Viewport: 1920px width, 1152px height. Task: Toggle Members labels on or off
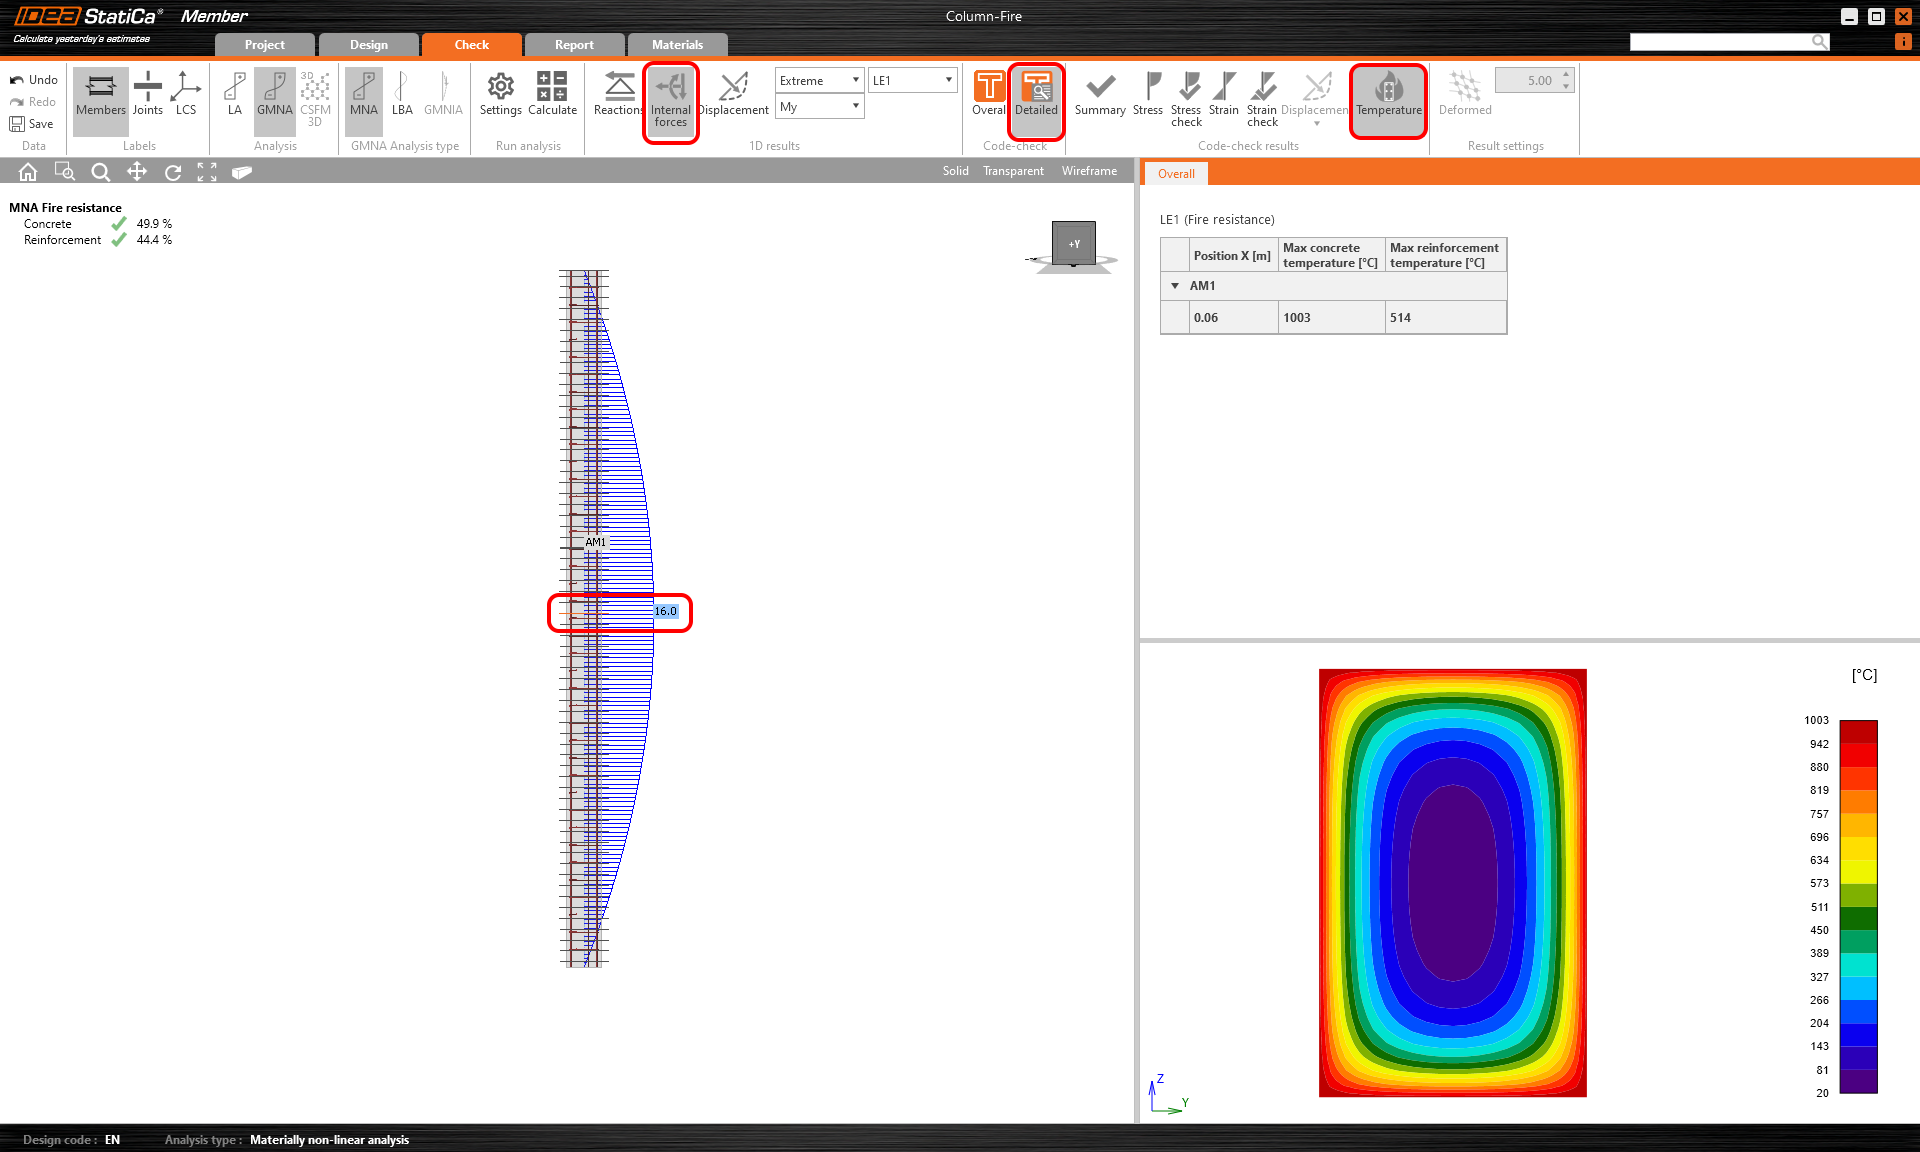coord(101,95)
